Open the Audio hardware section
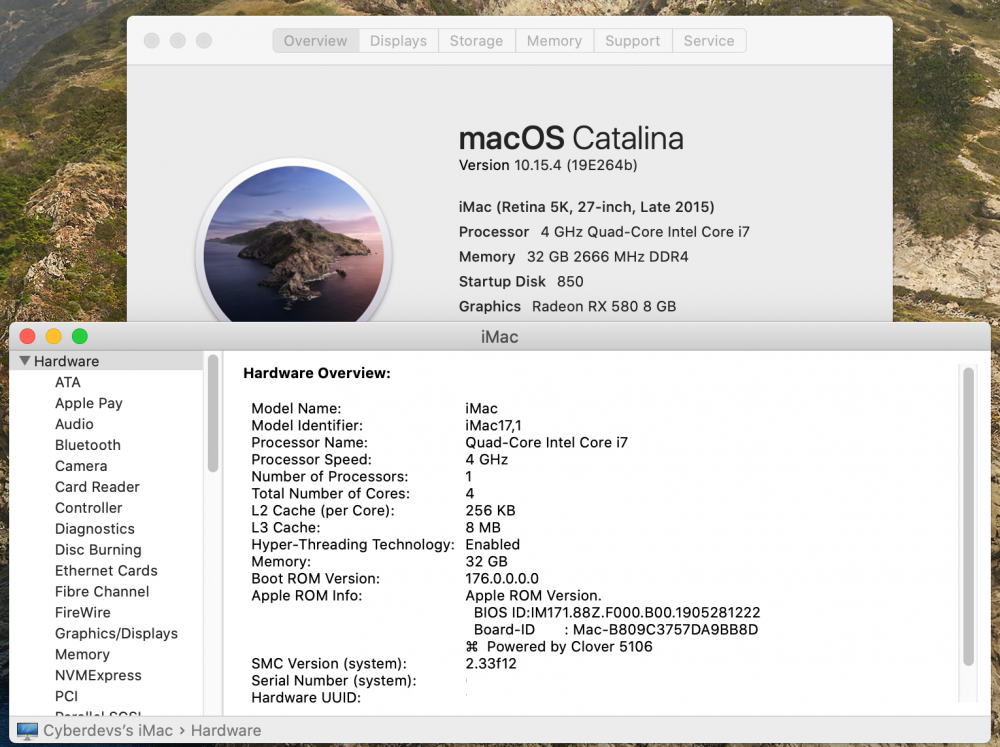Image resolution: width=1000 pixels, height=747 pixels. 74,424
